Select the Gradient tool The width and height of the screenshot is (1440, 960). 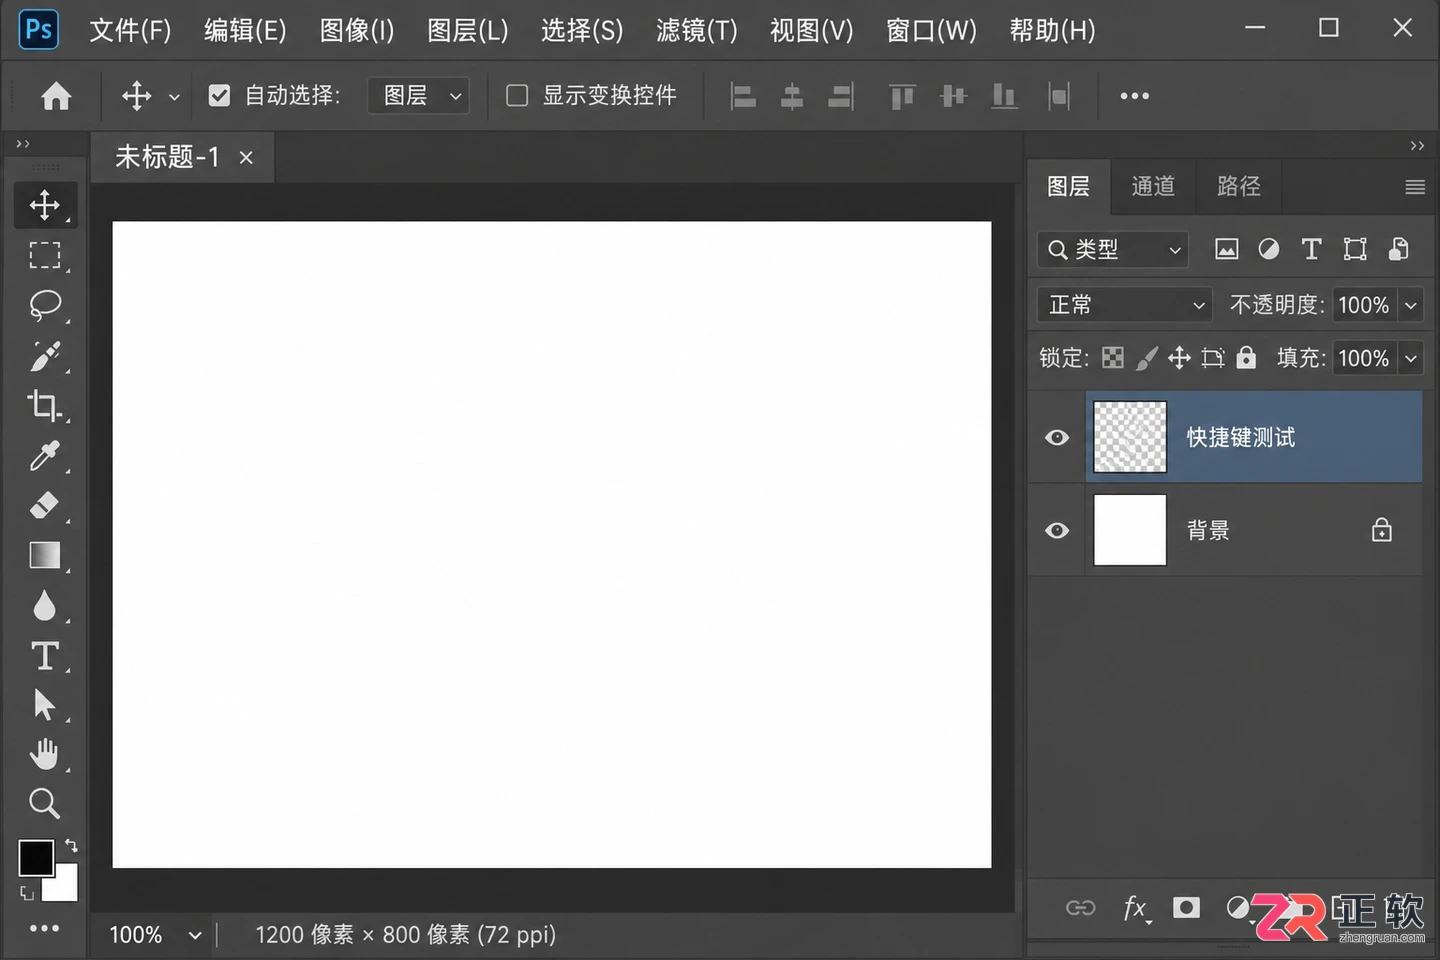point(45,555)
